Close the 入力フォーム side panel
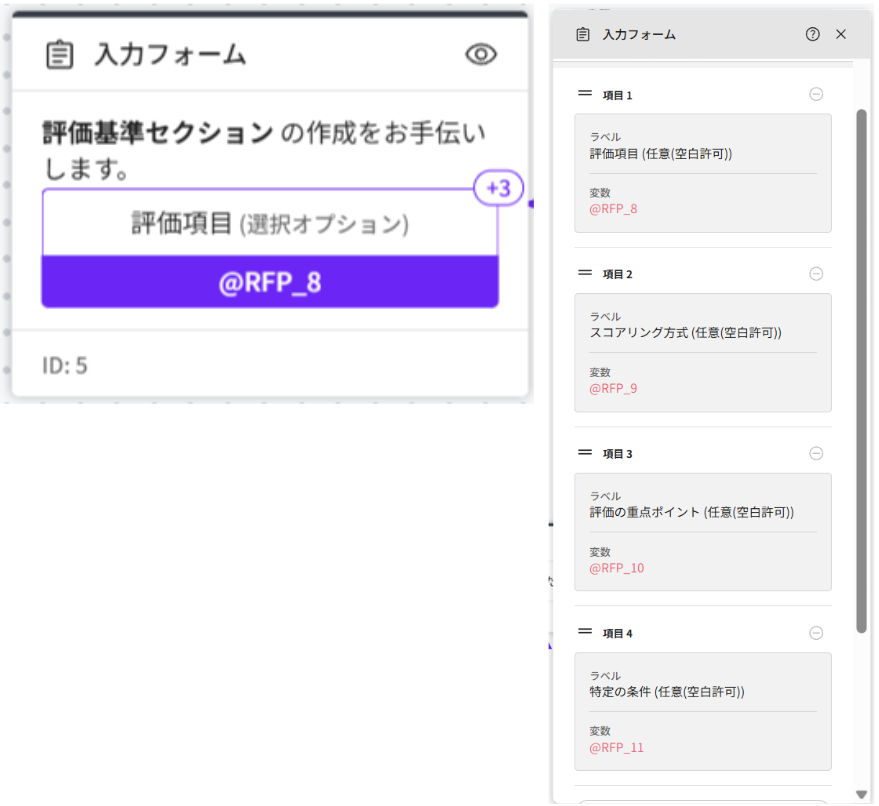This screenshot has width=879, height=806. pos(841,34)
